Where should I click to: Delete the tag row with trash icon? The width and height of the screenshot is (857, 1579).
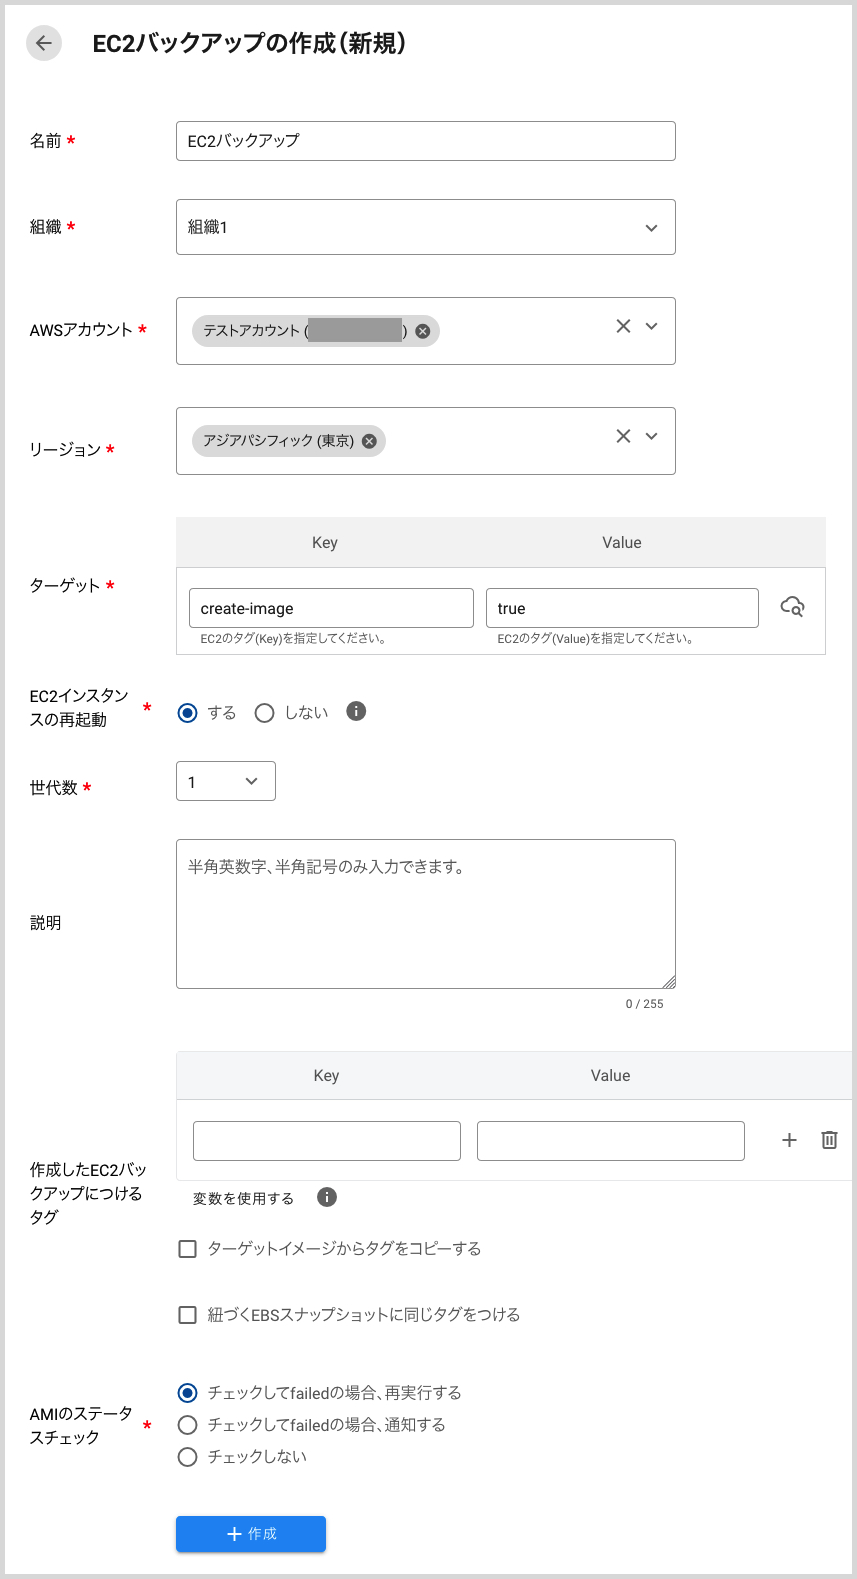click(829, 1140)
